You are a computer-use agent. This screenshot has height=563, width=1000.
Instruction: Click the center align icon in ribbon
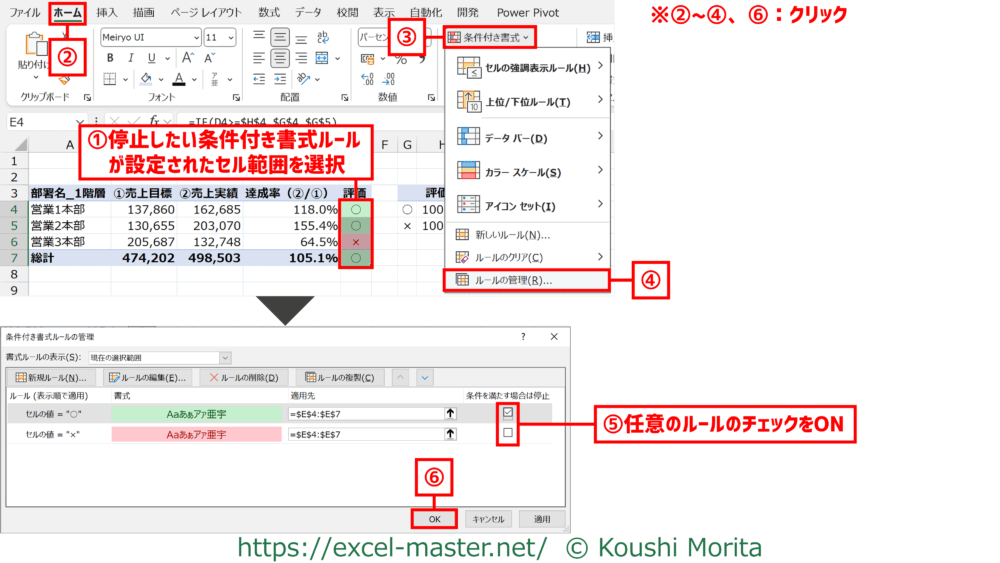281,59
